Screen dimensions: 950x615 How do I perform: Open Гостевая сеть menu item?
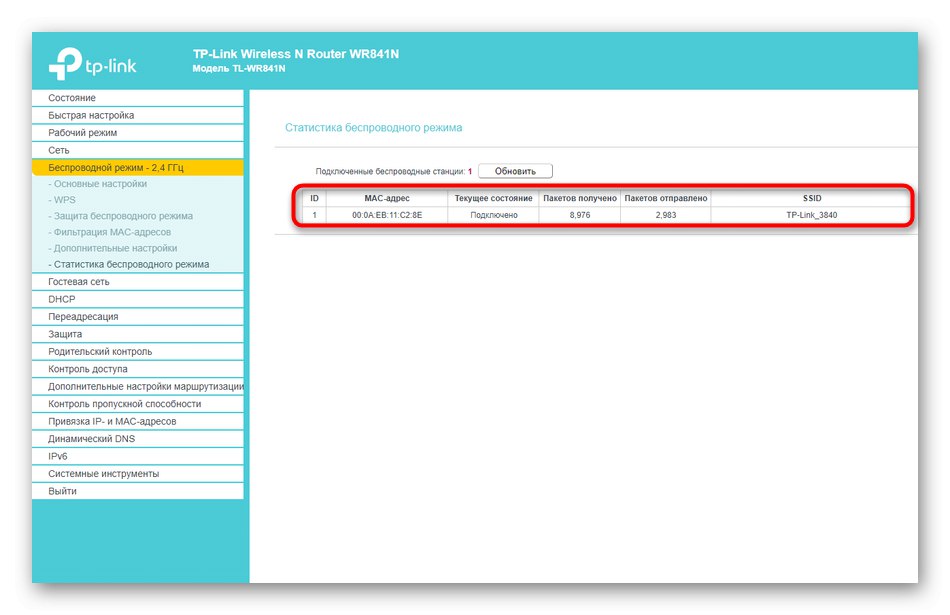pos(138,282)
